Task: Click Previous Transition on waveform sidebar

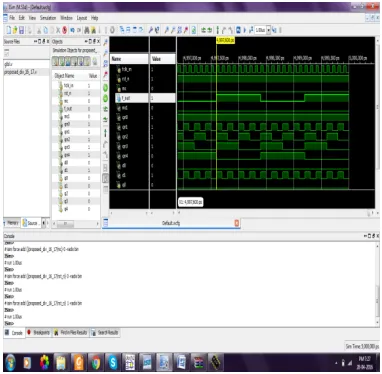Action: coord(105,109)
